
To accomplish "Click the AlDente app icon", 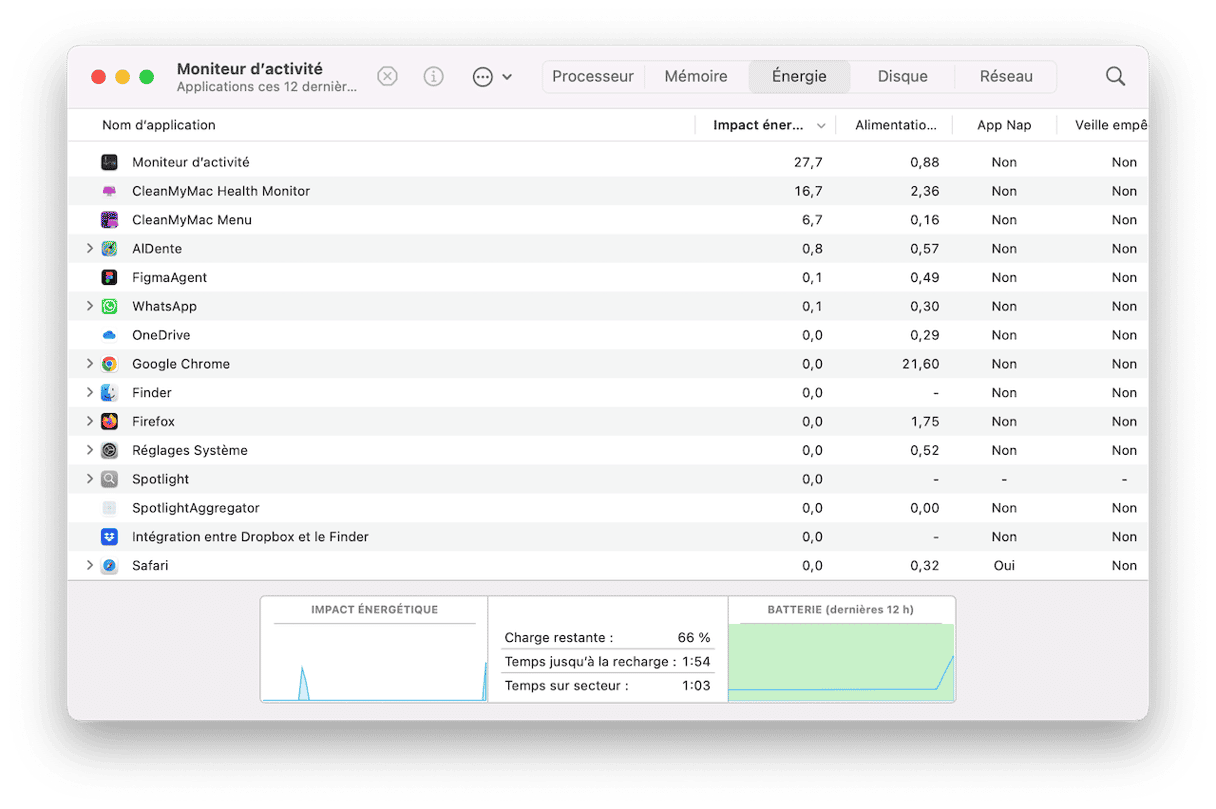I will (x=110, y=249).
